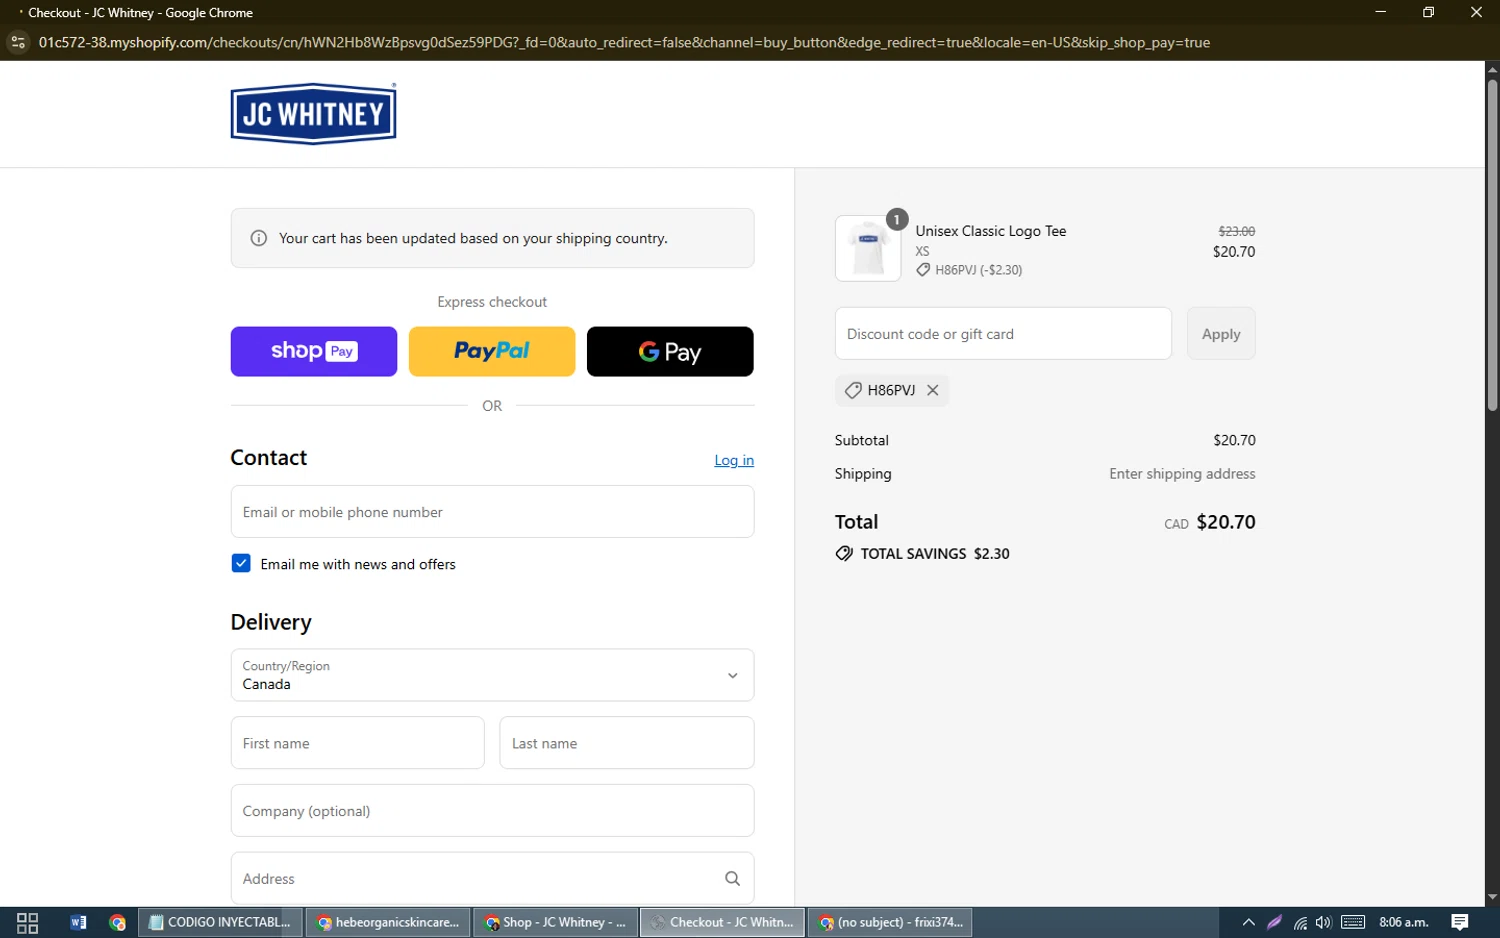Viewport: 1500px width, 938px height.
Task: Open the Log in link
Action: [734, 460]
